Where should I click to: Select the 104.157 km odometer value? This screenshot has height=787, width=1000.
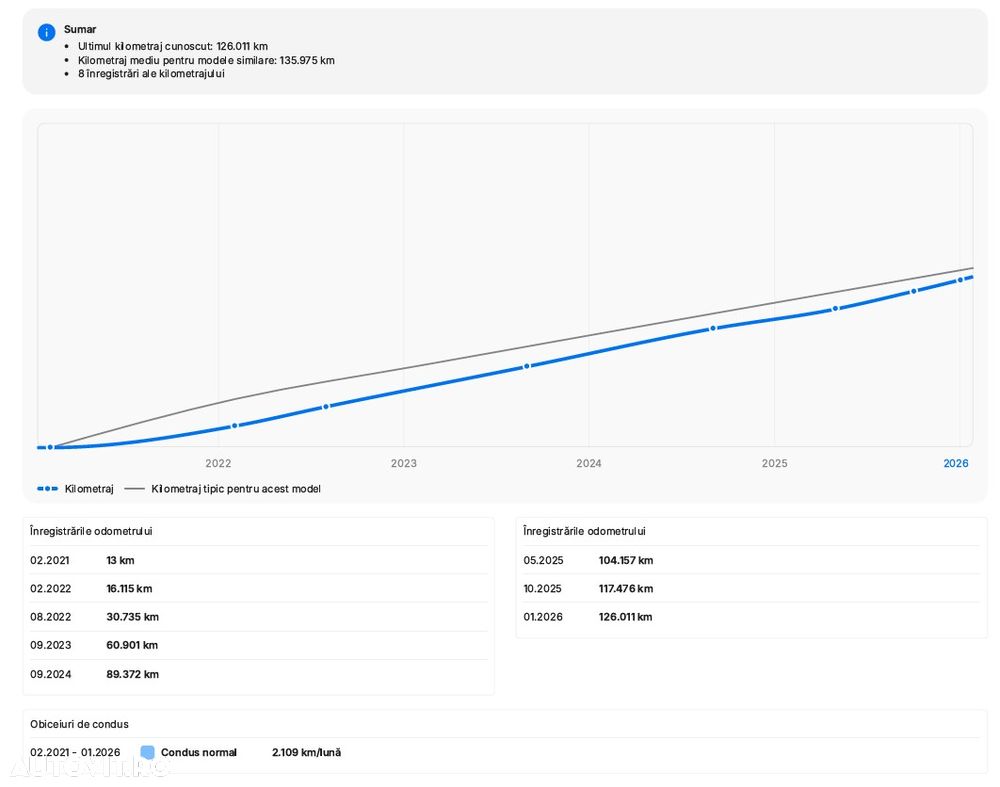pyautogui.click(x=626, y=561)
